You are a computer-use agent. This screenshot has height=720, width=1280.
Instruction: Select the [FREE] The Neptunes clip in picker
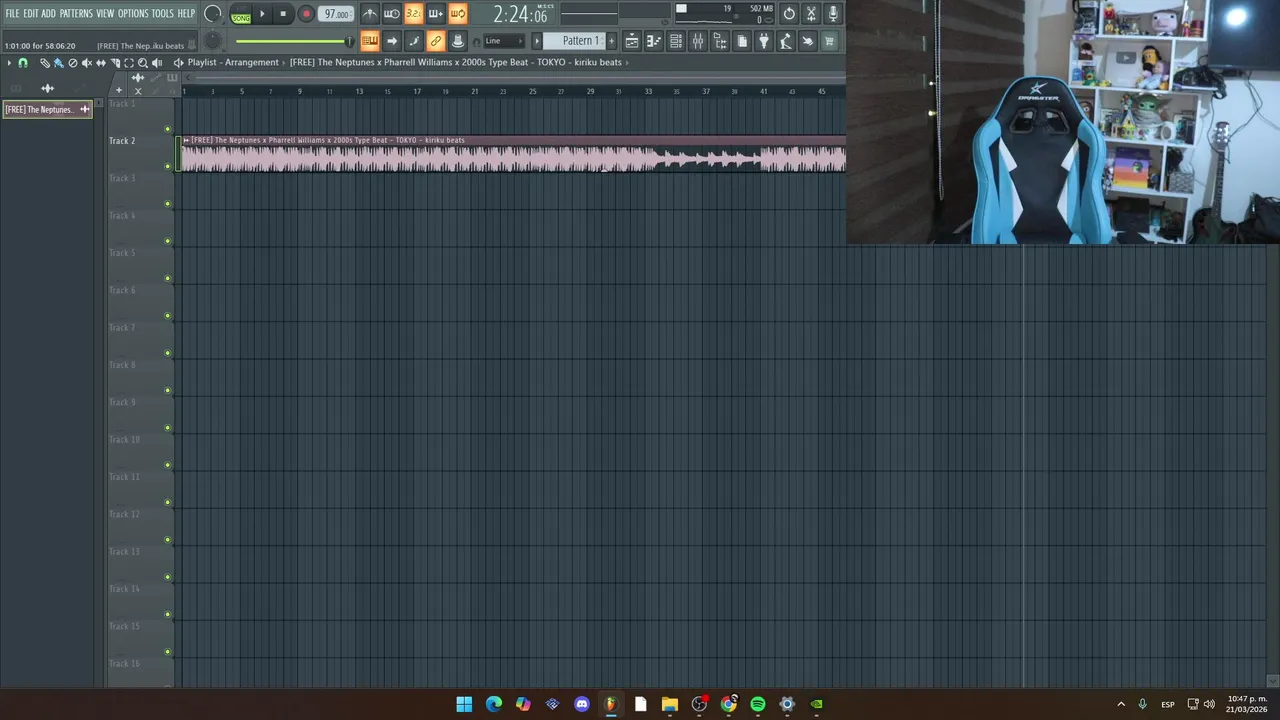tap(47, 110)
